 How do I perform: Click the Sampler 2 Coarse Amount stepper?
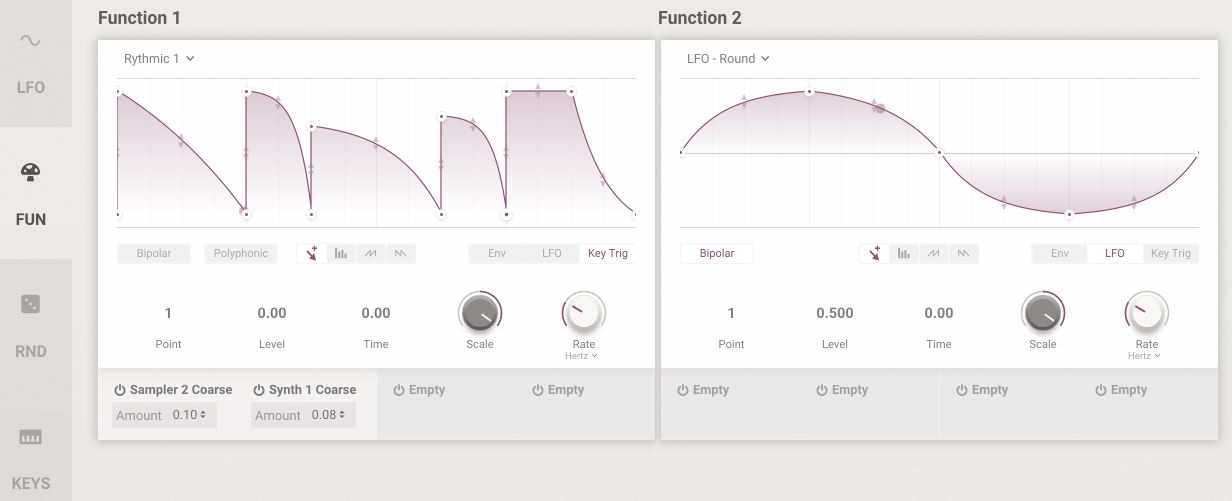pos(188,415)
